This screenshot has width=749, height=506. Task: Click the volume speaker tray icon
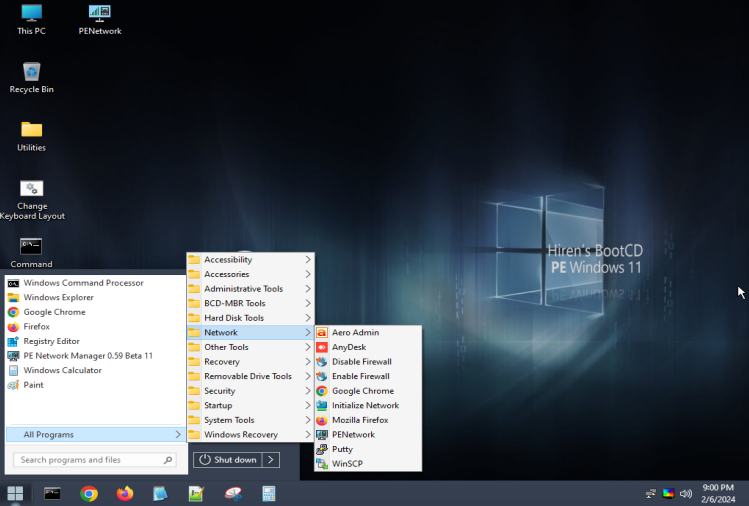tap(686, 494)
